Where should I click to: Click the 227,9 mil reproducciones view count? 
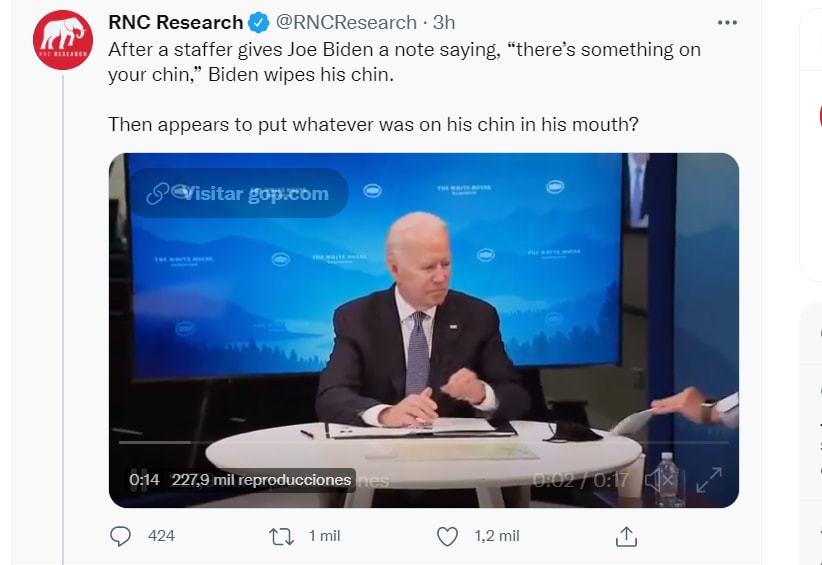pos(262,480)
